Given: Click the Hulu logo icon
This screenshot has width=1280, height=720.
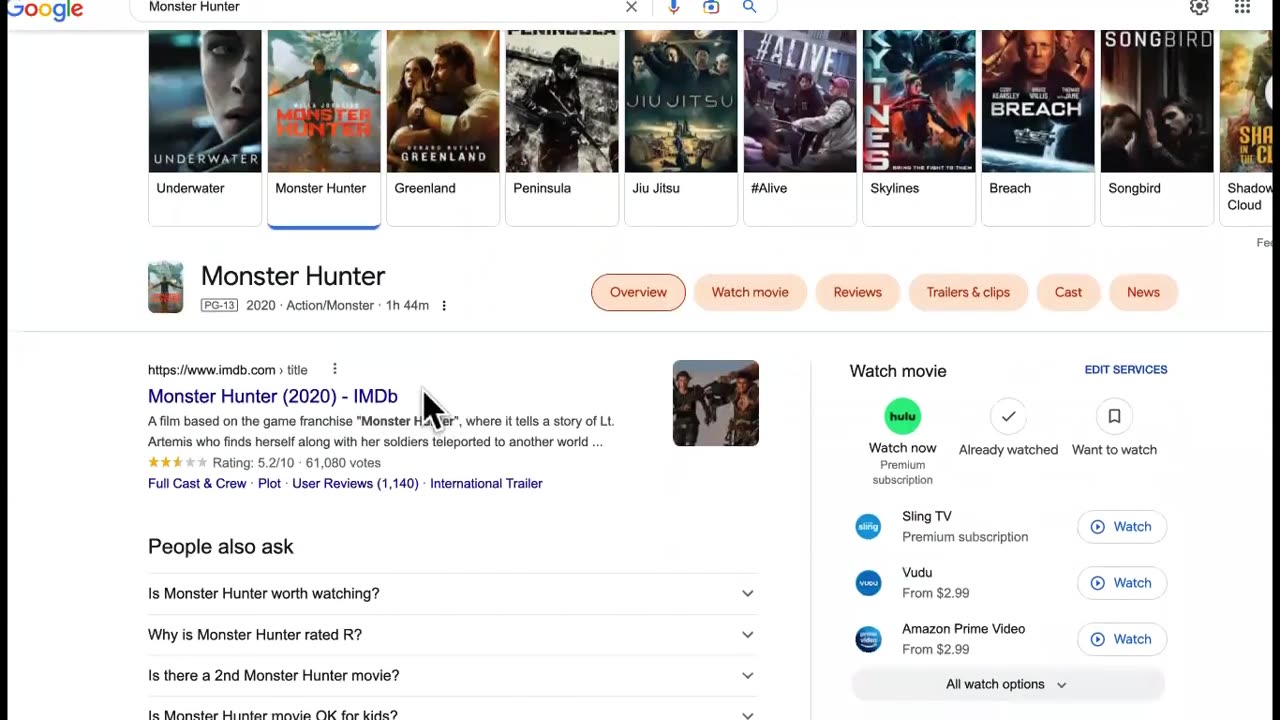Looking at the screenshot, I should (x=902, y=416).
